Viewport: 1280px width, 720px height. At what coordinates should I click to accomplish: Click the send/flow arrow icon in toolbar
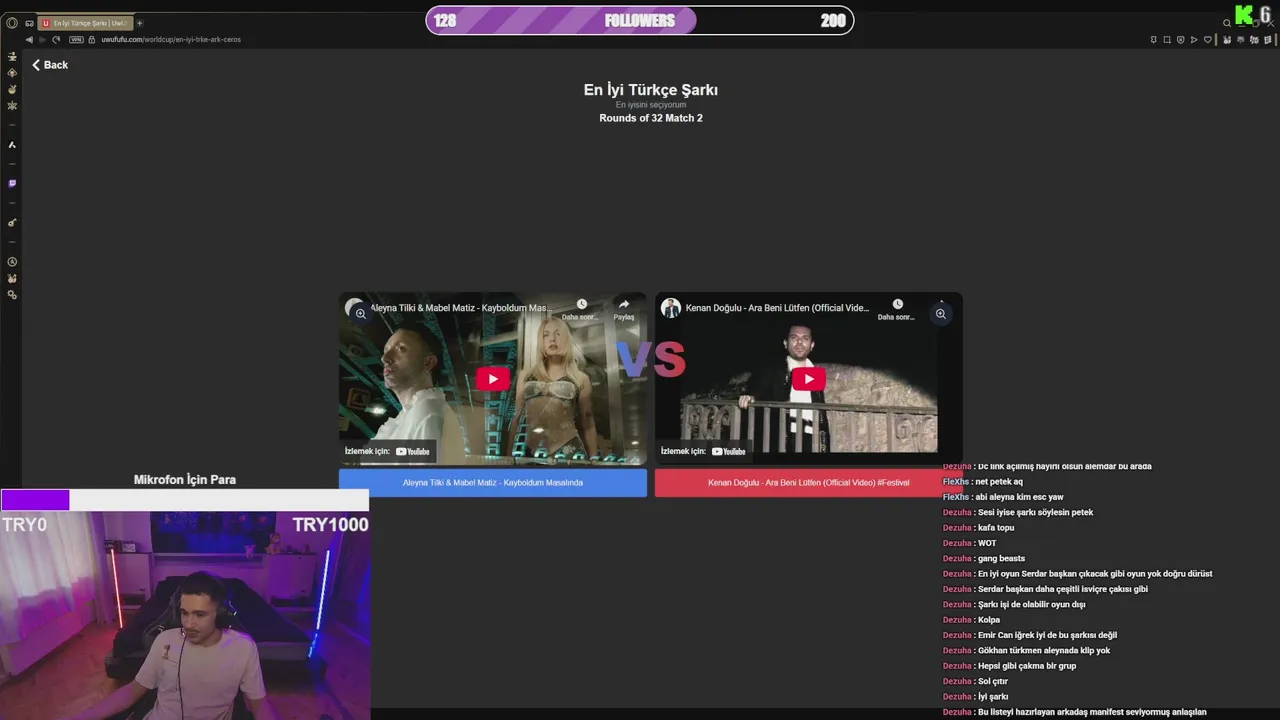click(1194, 40)
